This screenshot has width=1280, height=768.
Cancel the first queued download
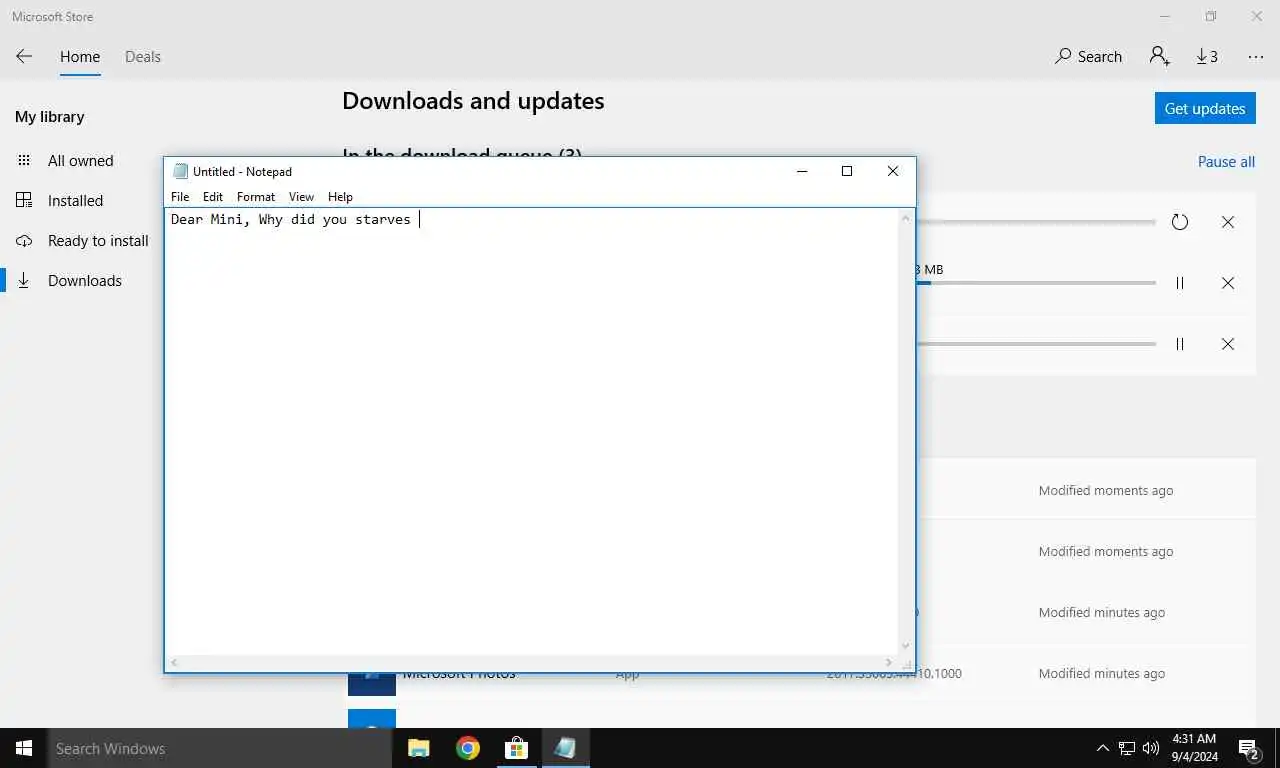click(x=1228, y=222)
